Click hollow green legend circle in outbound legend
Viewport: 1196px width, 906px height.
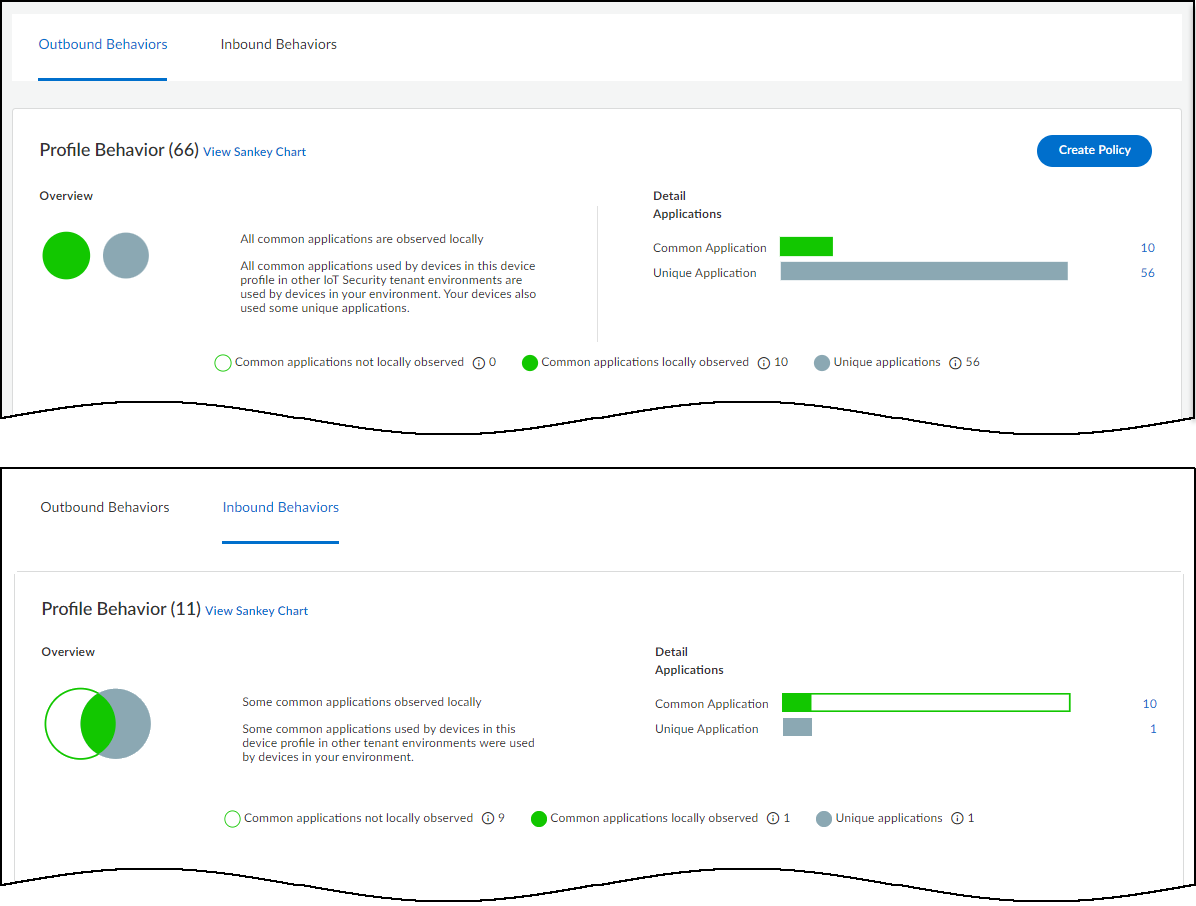tap(223, 363)
